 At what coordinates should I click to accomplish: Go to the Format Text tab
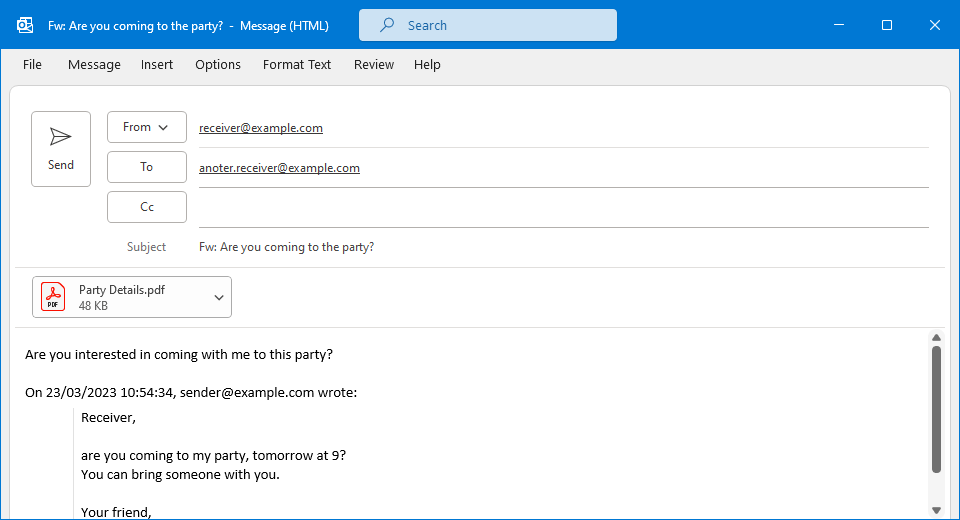point(297,64)
